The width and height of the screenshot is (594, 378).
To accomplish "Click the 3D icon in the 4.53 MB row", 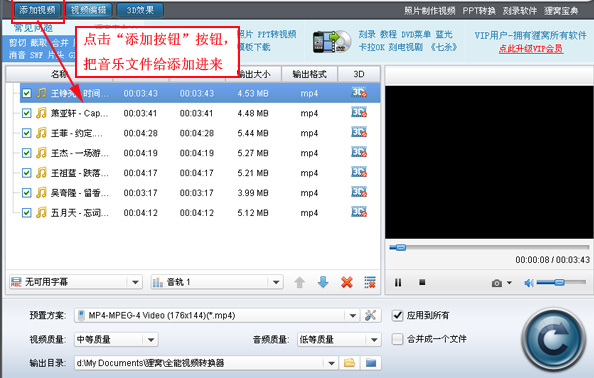I will [x=359, y=92].
